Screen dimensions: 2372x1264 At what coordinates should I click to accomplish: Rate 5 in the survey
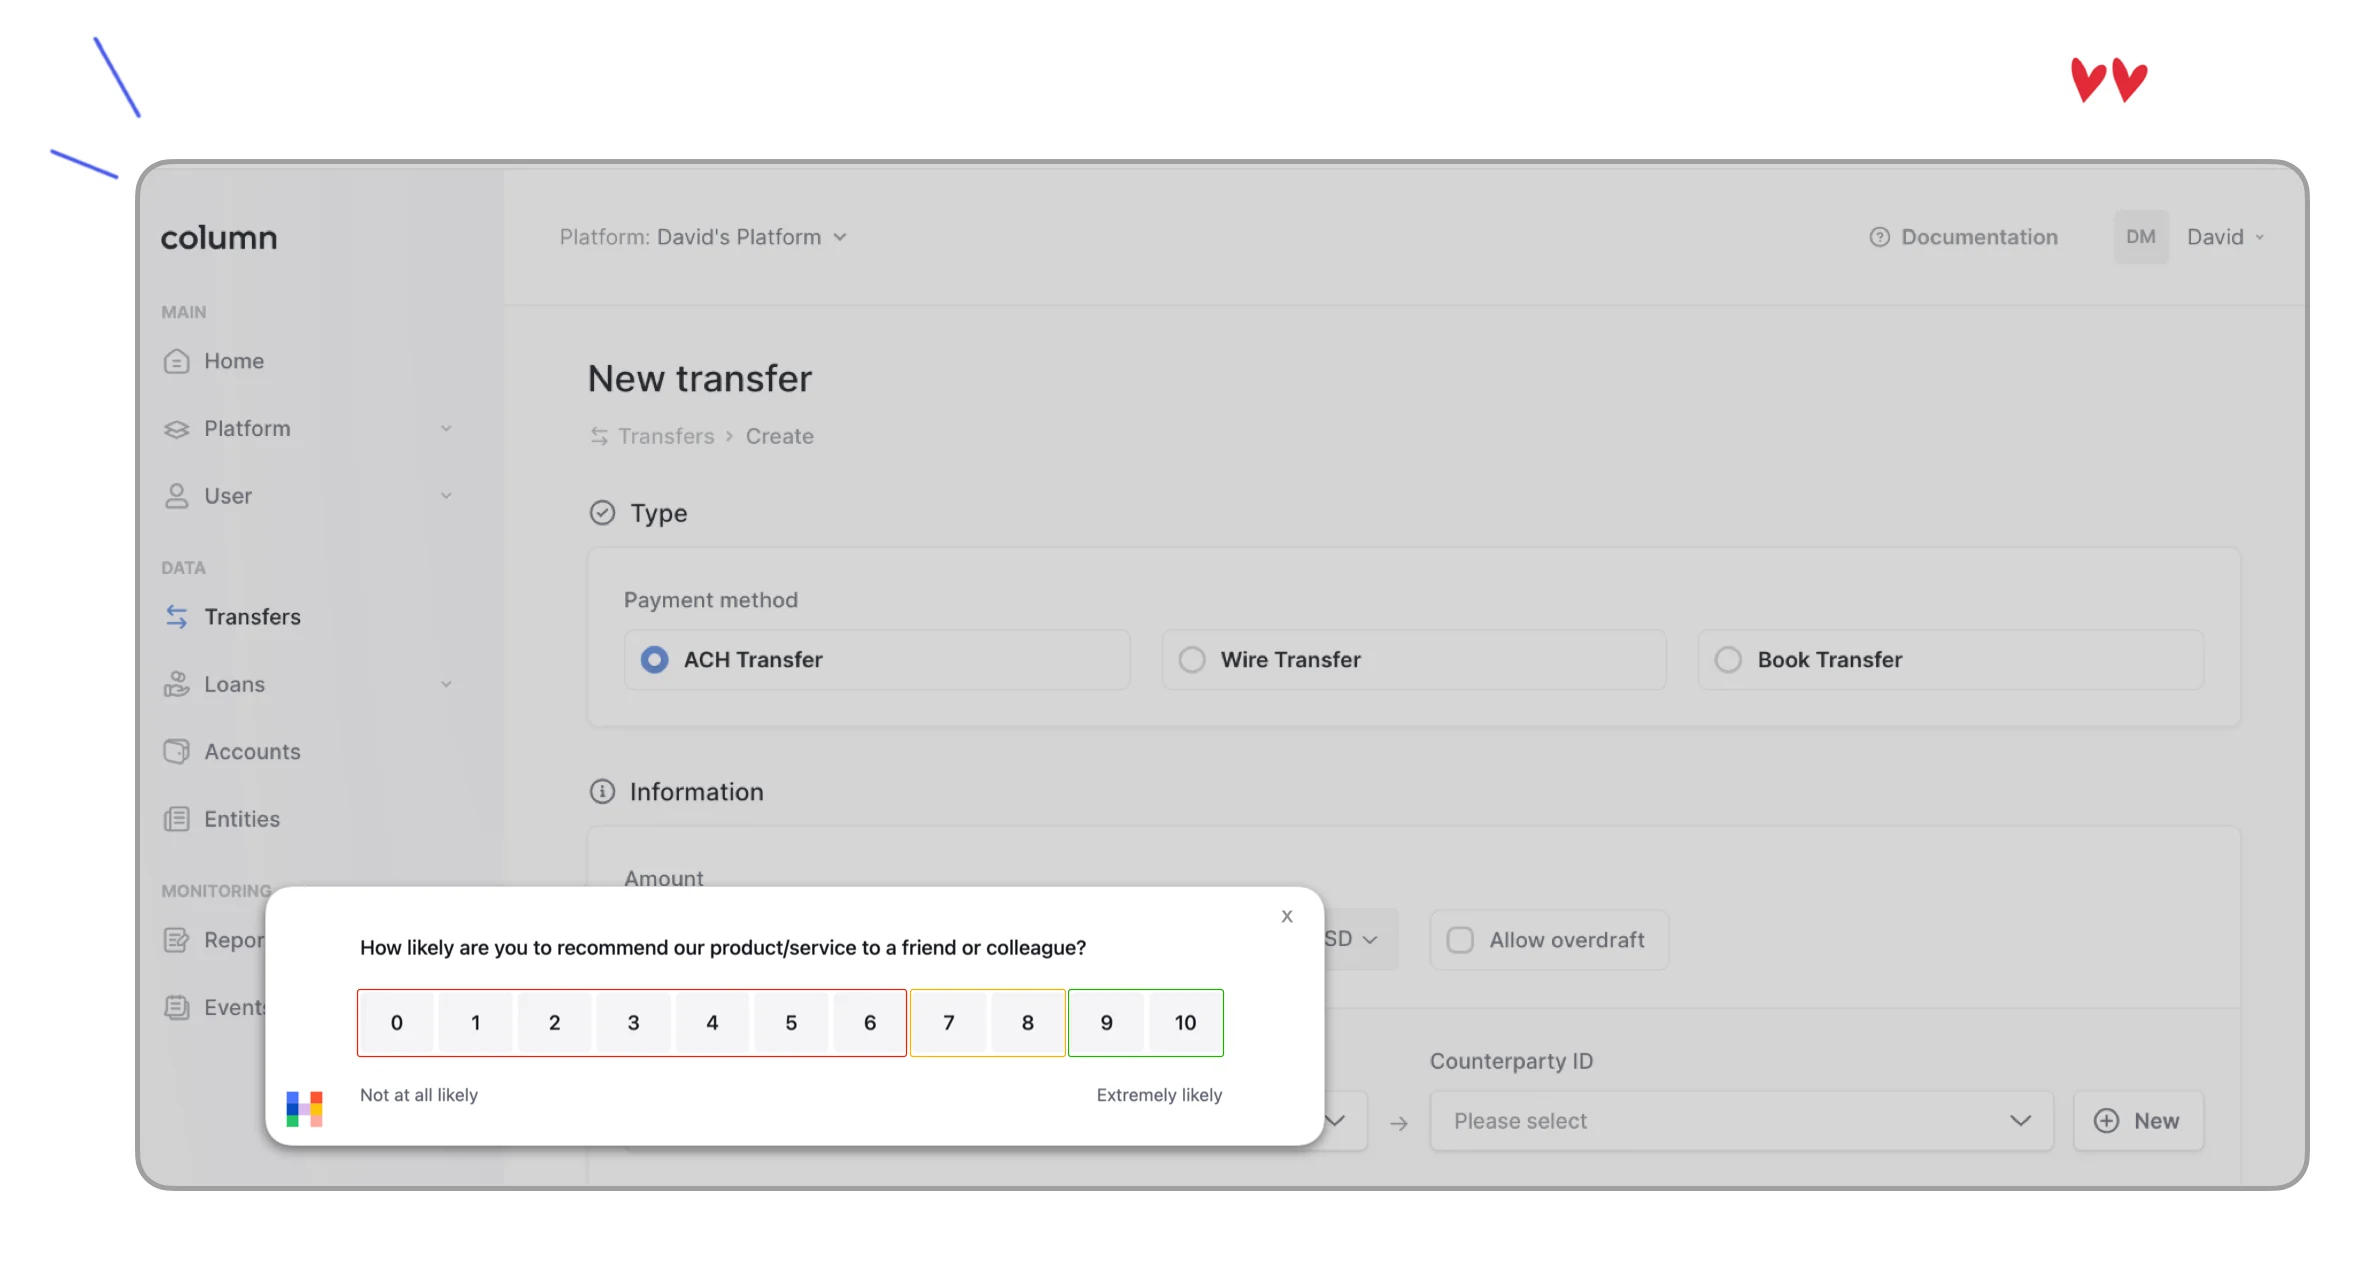click(x=791, y=1023)
